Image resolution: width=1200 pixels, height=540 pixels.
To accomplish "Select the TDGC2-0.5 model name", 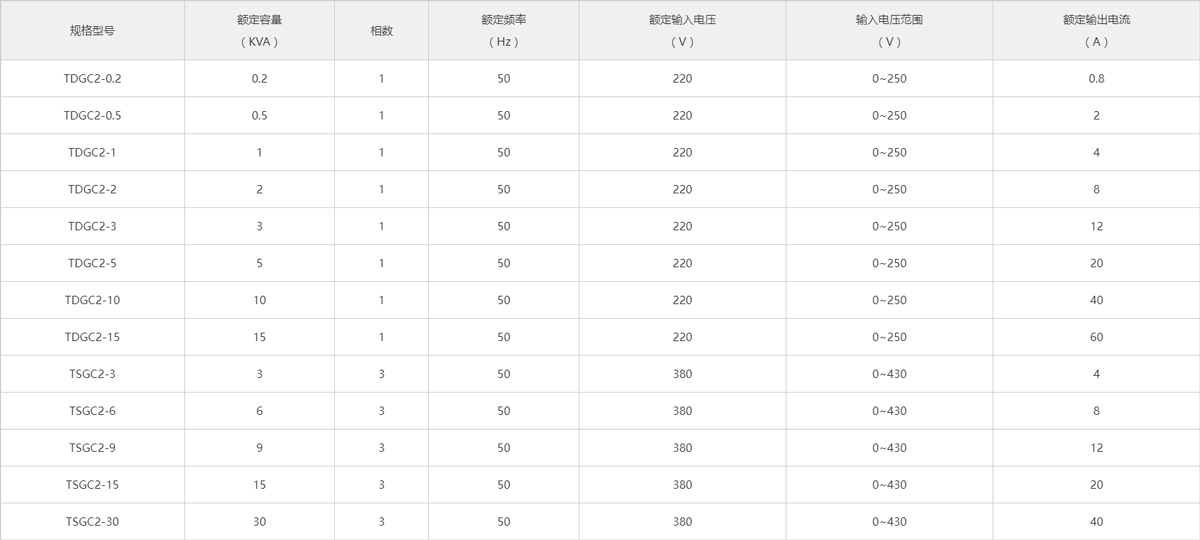I will point(92,115).
